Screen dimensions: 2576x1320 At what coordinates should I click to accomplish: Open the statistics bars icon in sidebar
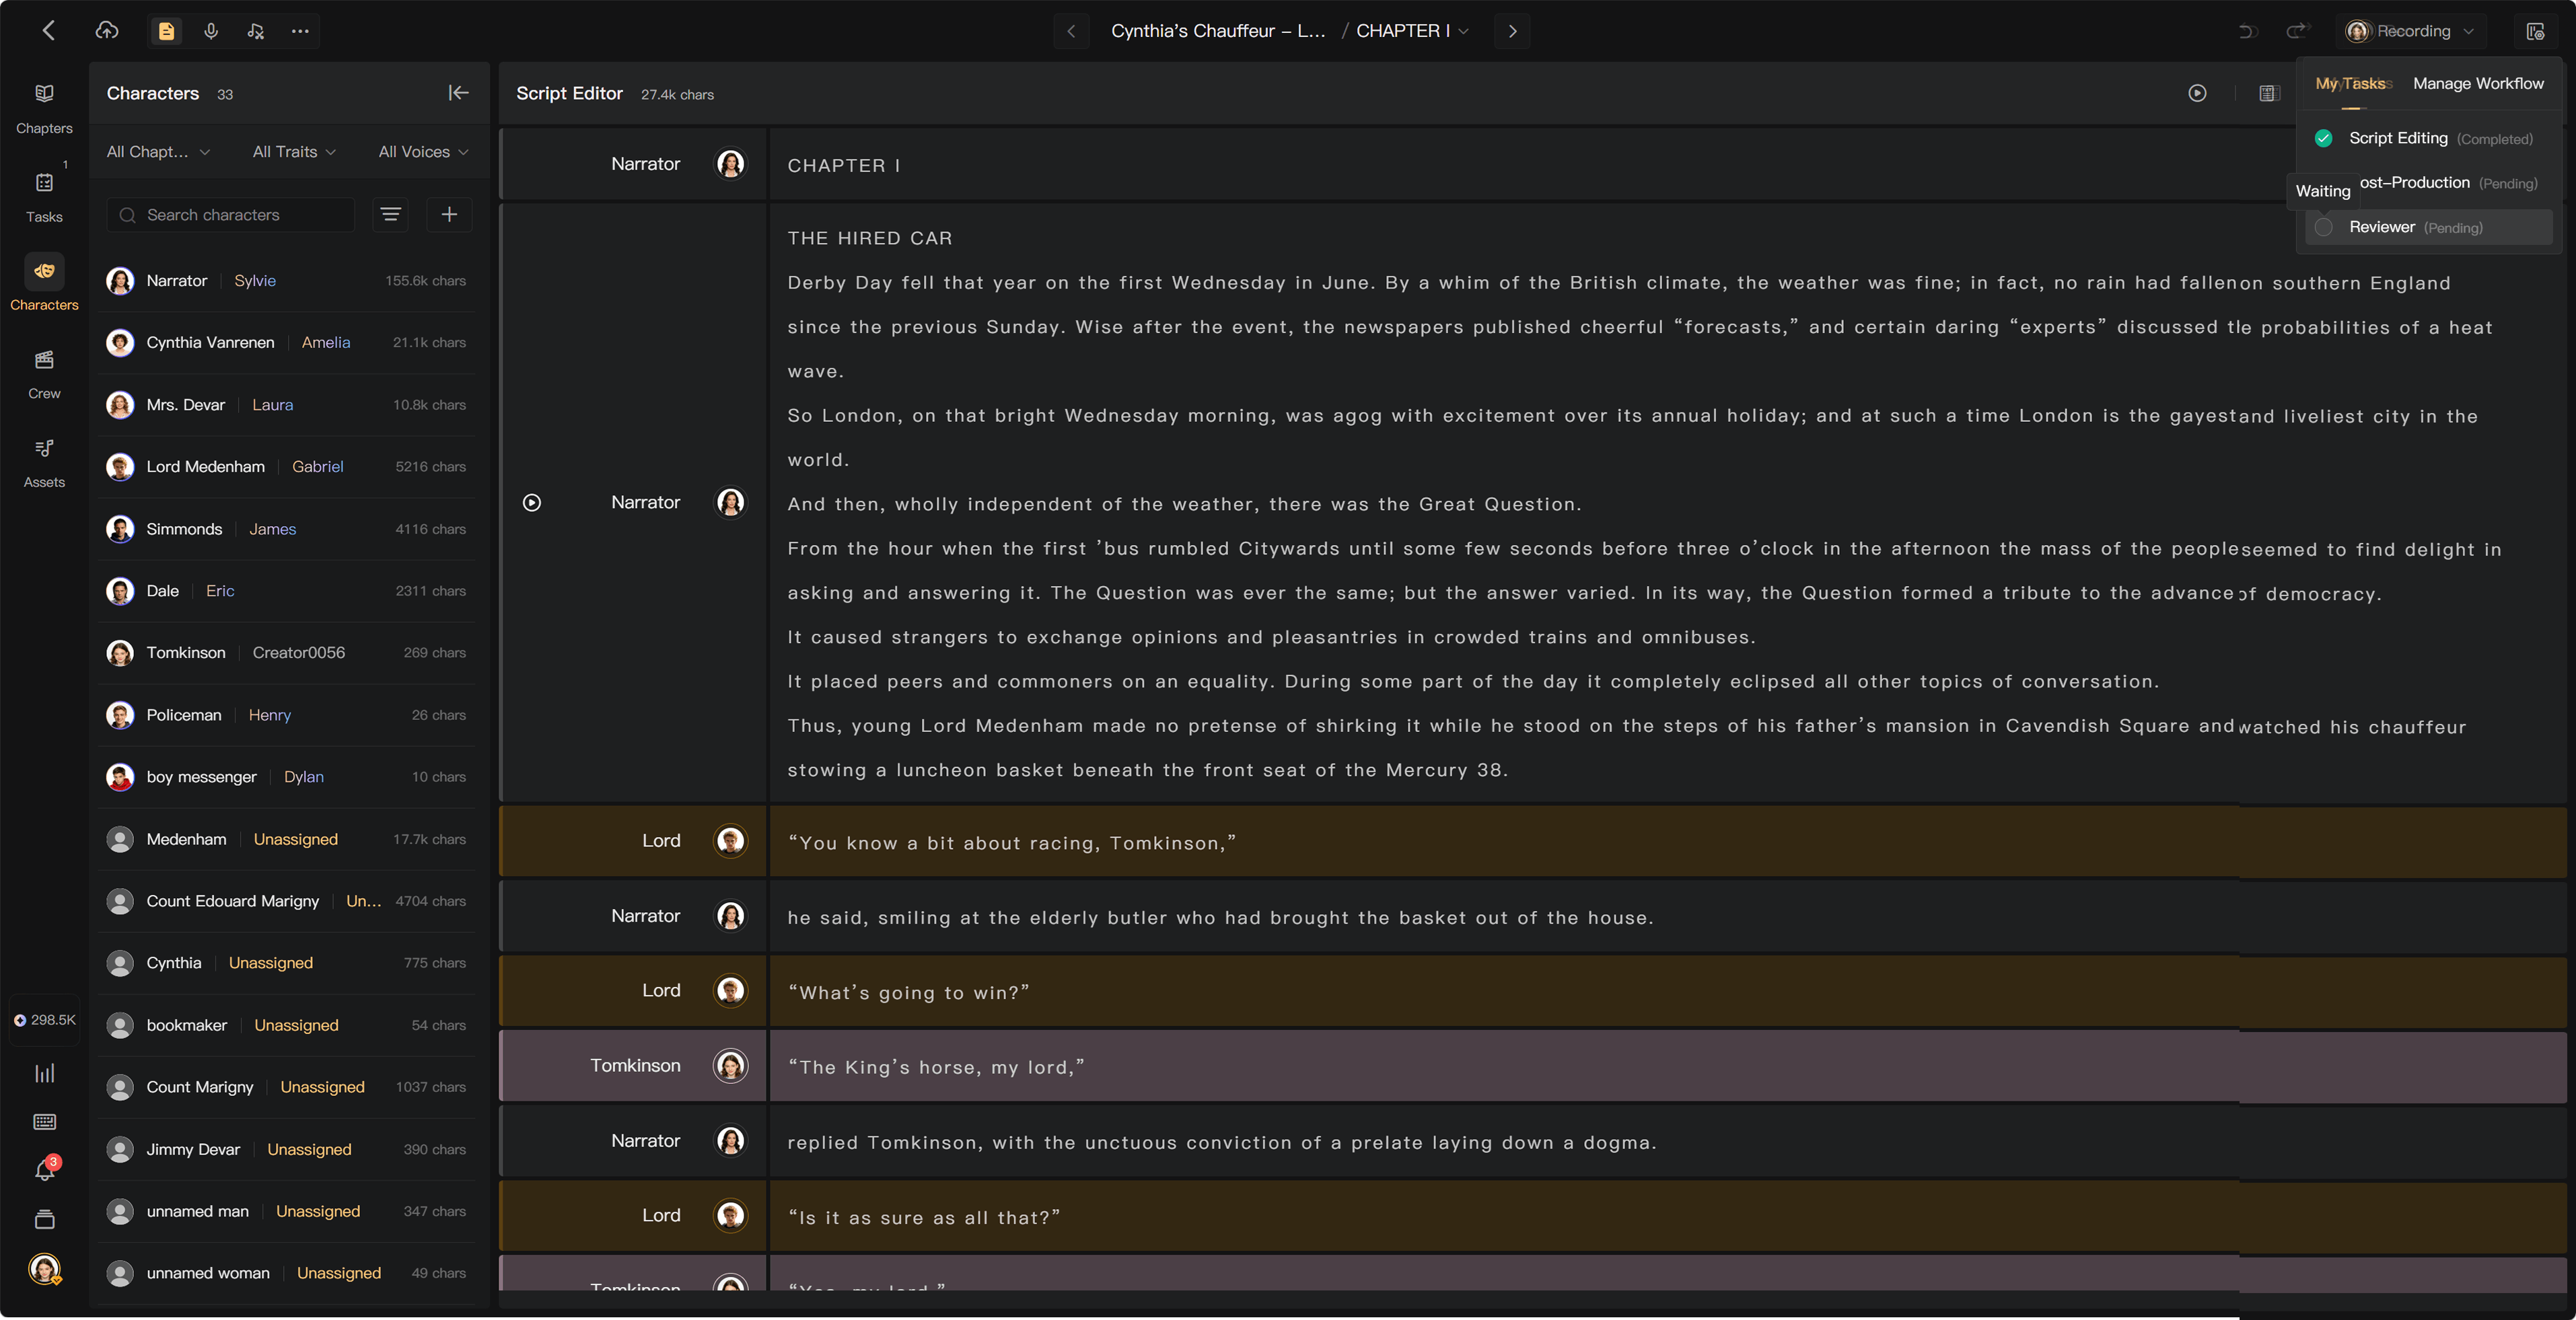(x=45, y=1073)
